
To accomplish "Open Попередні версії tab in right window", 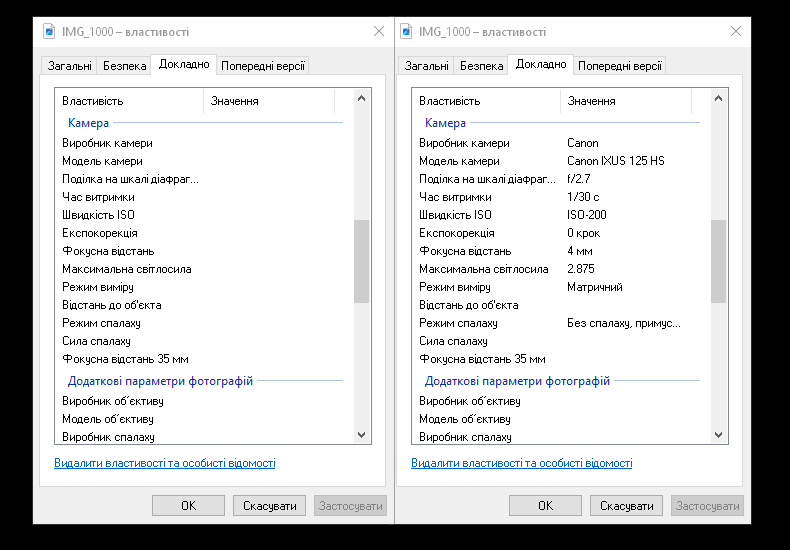I will (x=619, y=65).
